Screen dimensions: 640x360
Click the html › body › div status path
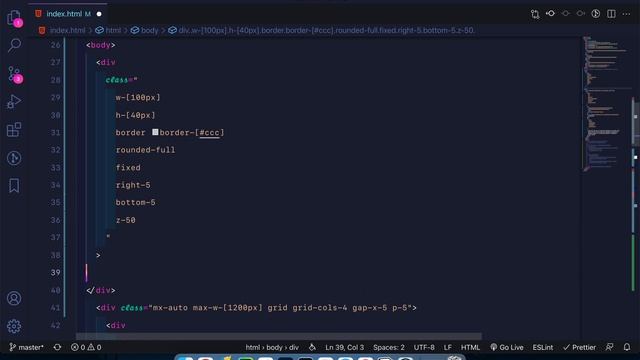pos(272,347)
